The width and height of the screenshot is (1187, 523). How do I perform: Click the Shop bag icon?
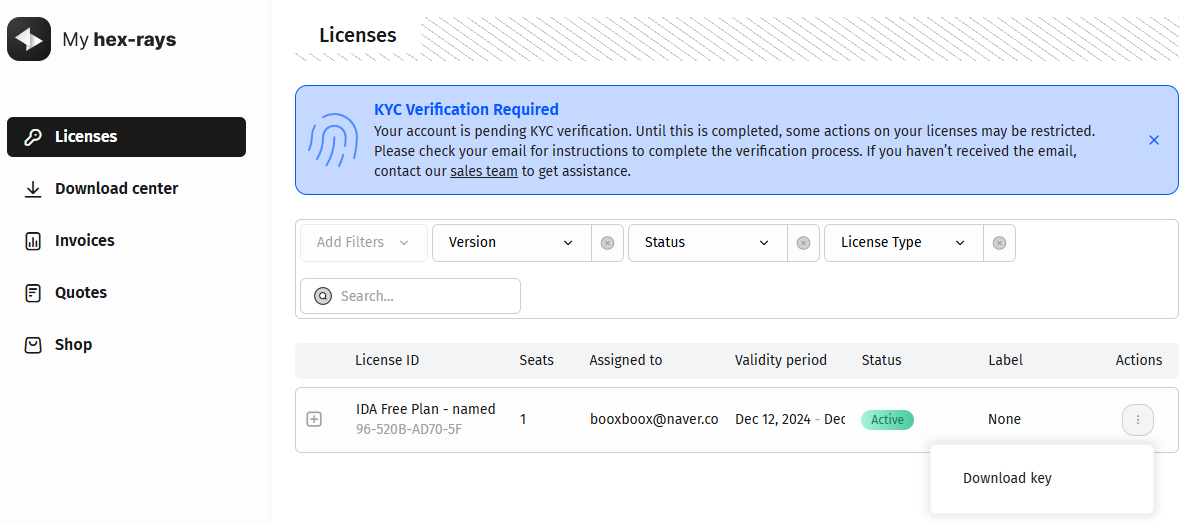pyautogui.click(x=33, y=345)
